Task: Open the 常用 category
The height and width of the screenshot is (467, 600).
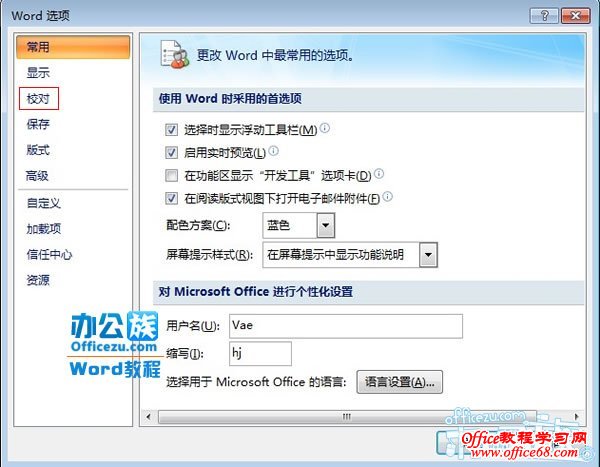Action: coord(73,47)
